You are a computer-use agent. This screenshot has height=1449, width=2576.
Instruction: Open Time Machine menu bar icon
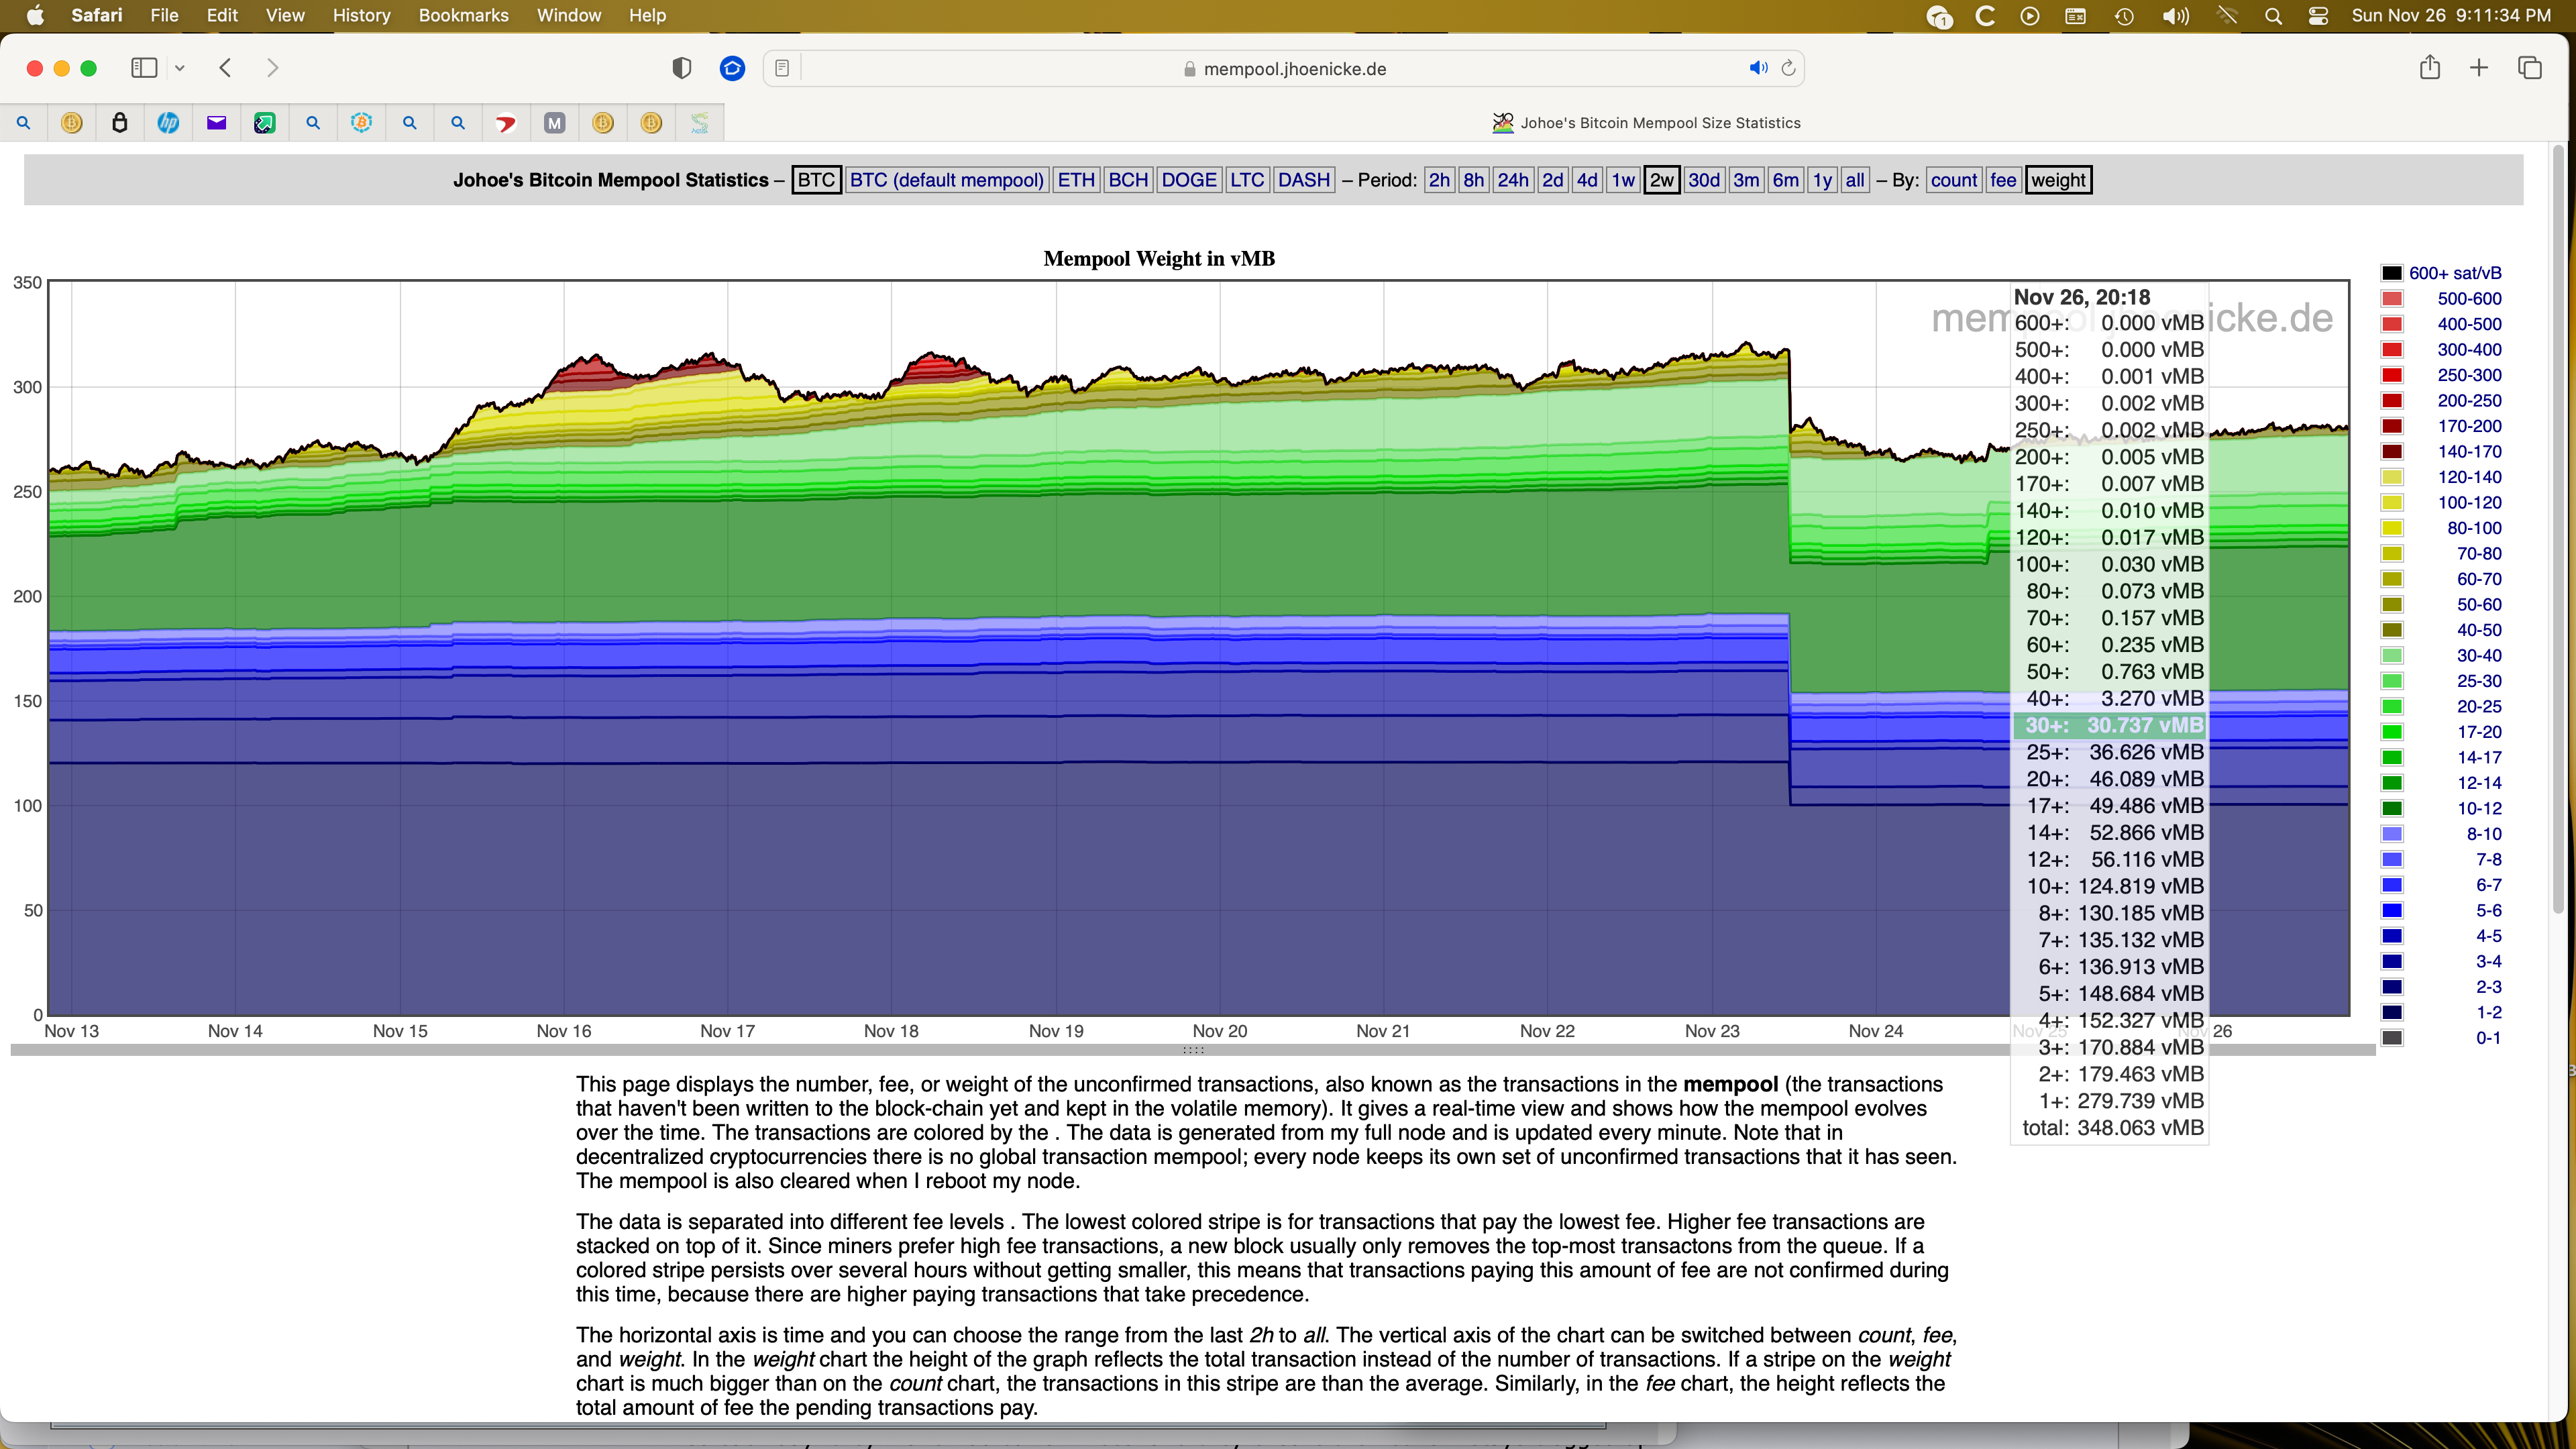tap(2124, 15)
